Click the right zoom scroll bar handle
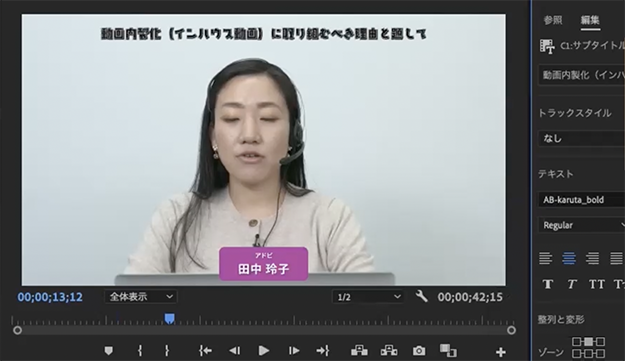 point(511,330)
